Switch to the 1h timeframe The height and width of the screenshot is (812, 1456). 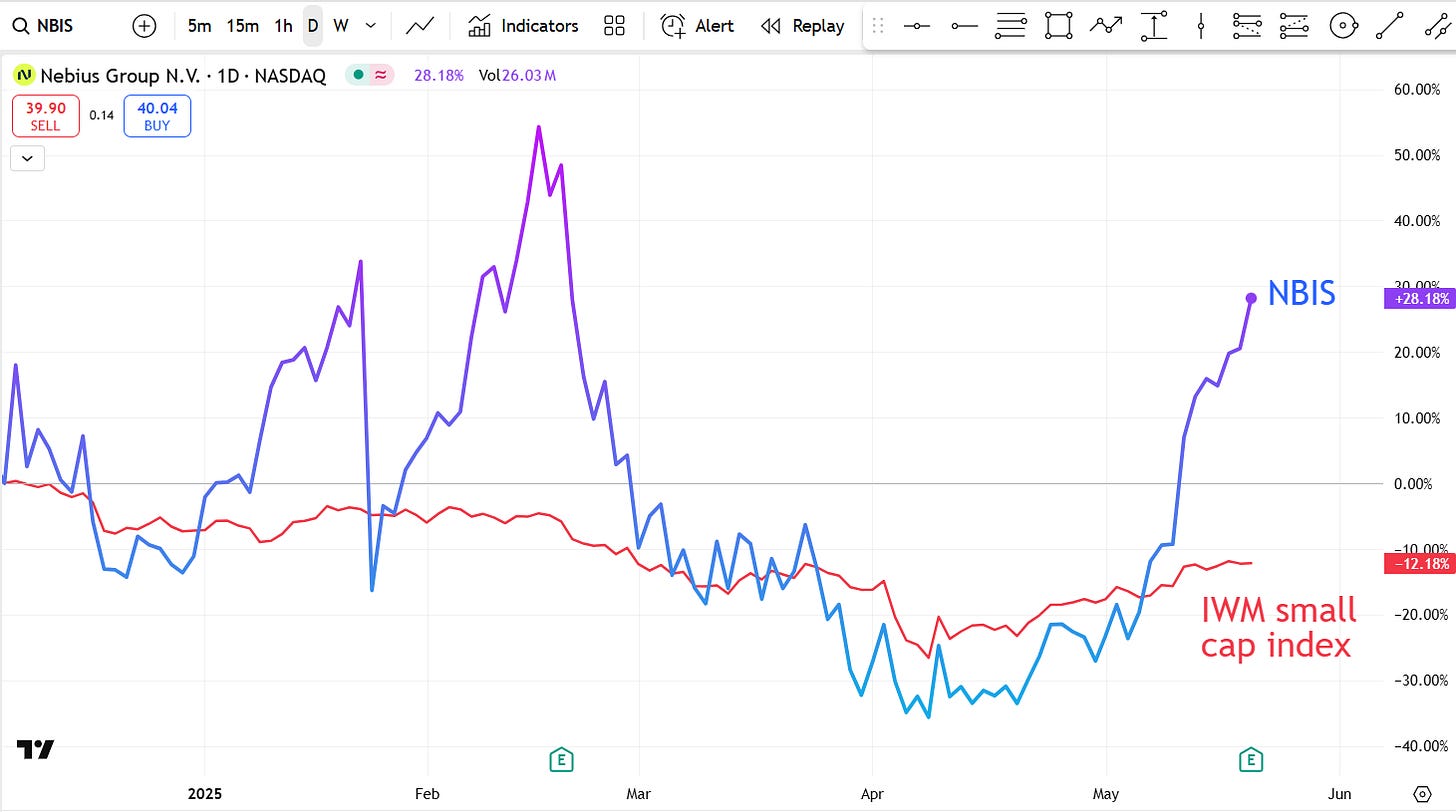point(284,26)
